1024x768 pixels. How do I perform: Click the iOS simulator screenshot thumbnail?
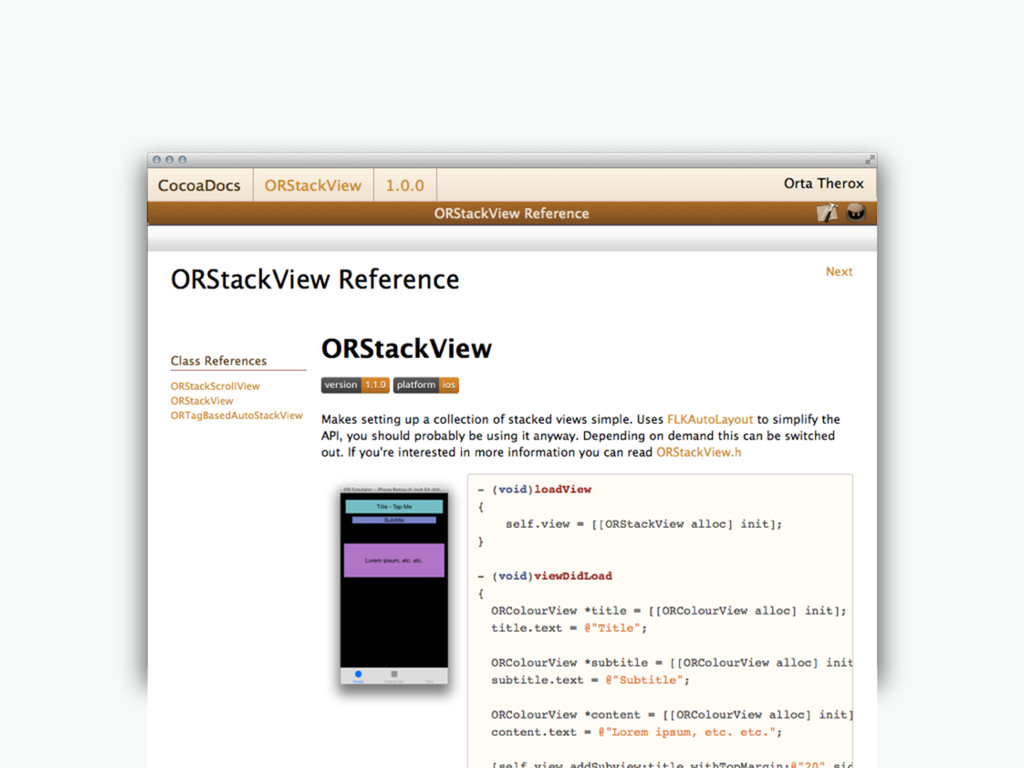click(x=394, y=586)
